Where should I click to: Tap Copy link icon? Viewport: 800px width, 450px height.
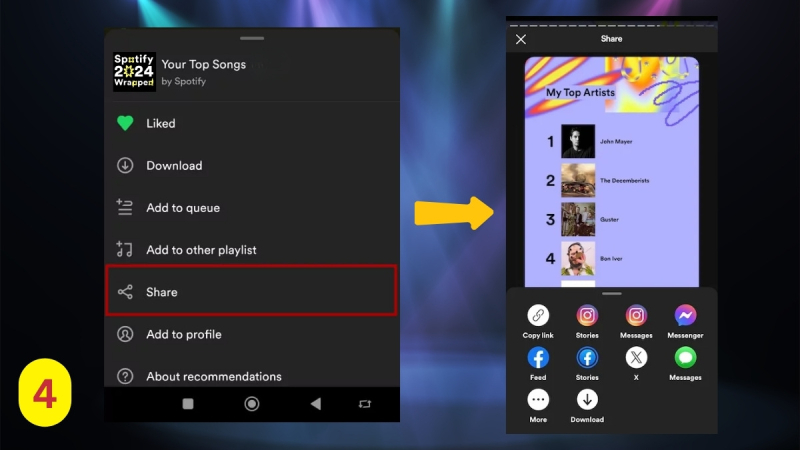[x=538, y=315]
